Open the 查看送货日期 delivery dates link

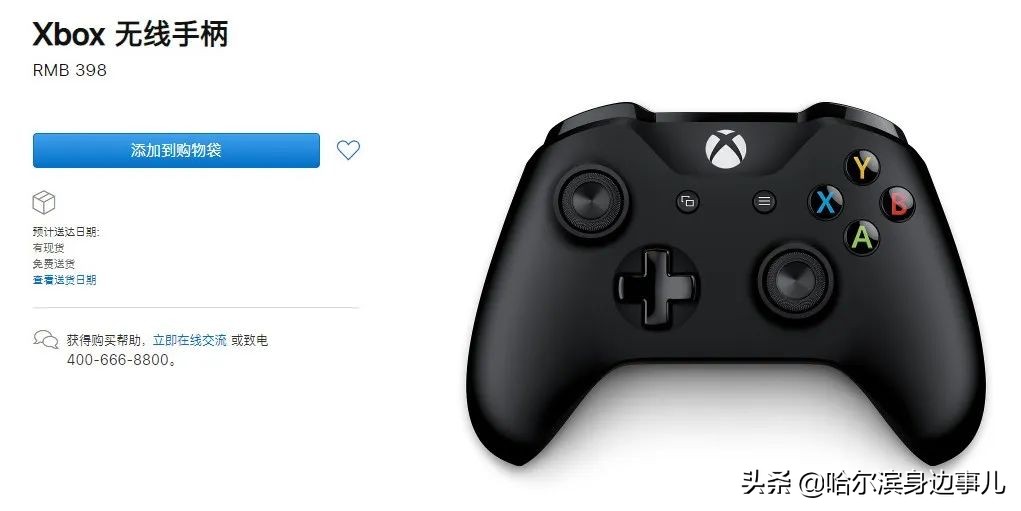click(x=64, y=280)
